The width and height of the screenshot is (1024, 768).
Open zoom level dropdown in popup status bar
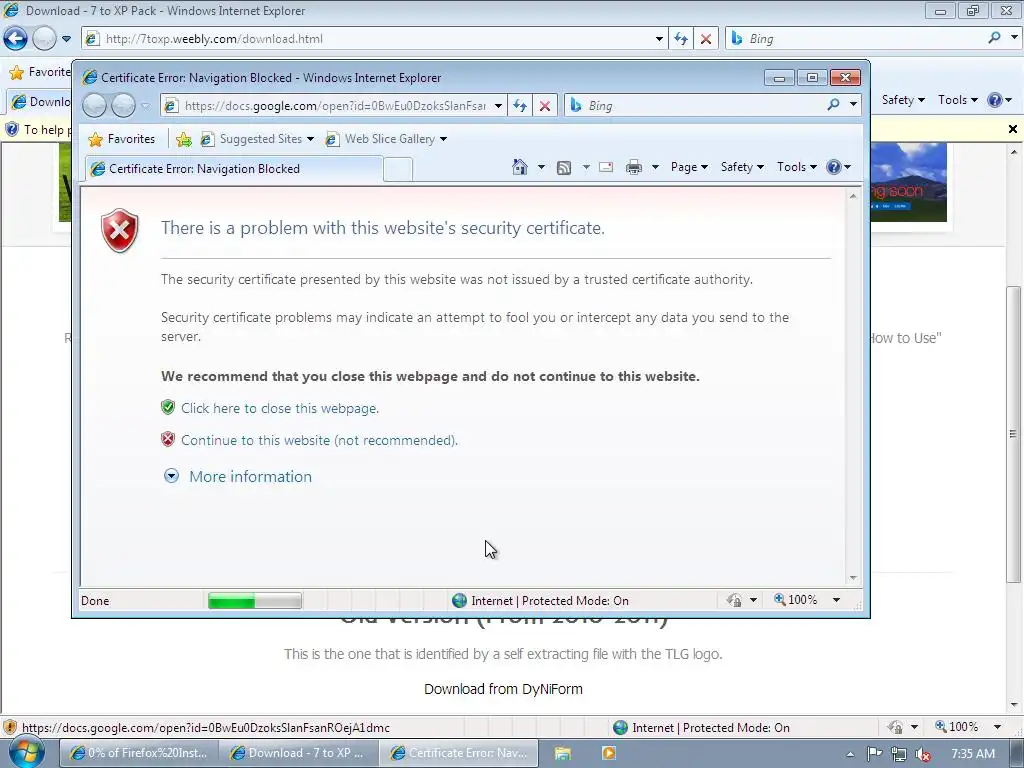click(836, 600)
